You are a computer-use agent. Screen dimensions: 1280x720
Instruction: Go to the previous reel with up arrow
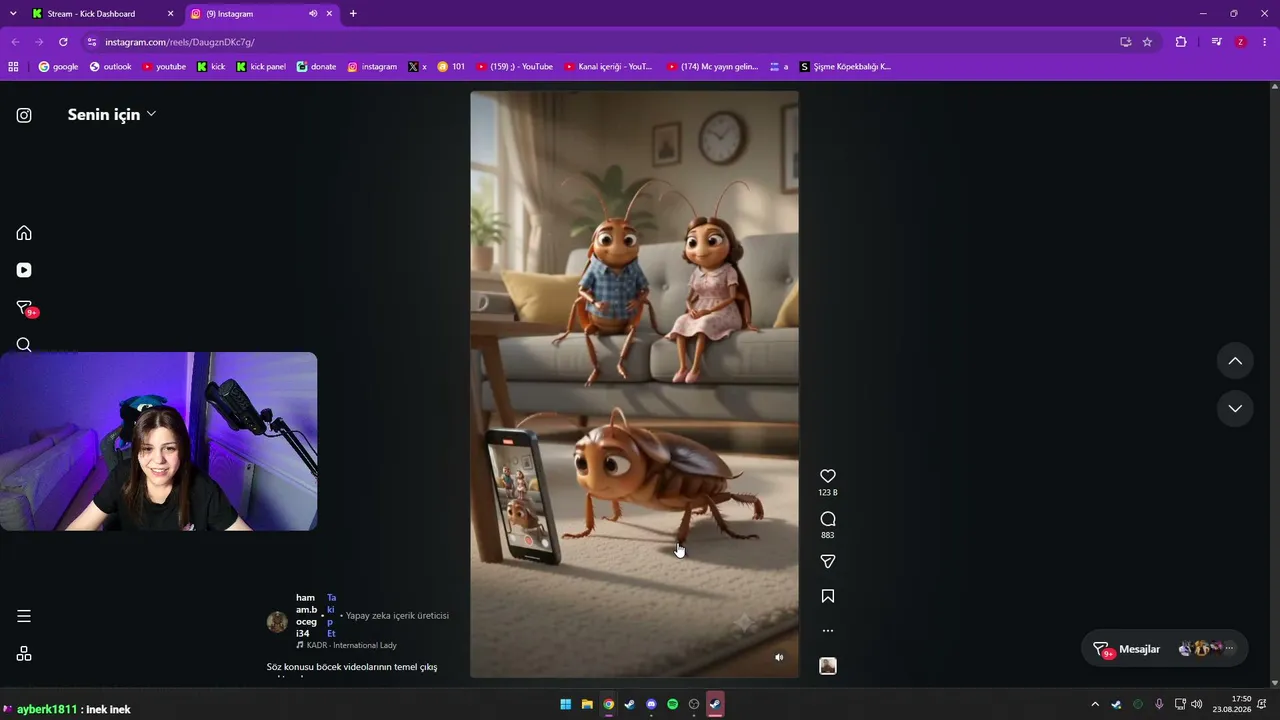point(1235,361)
